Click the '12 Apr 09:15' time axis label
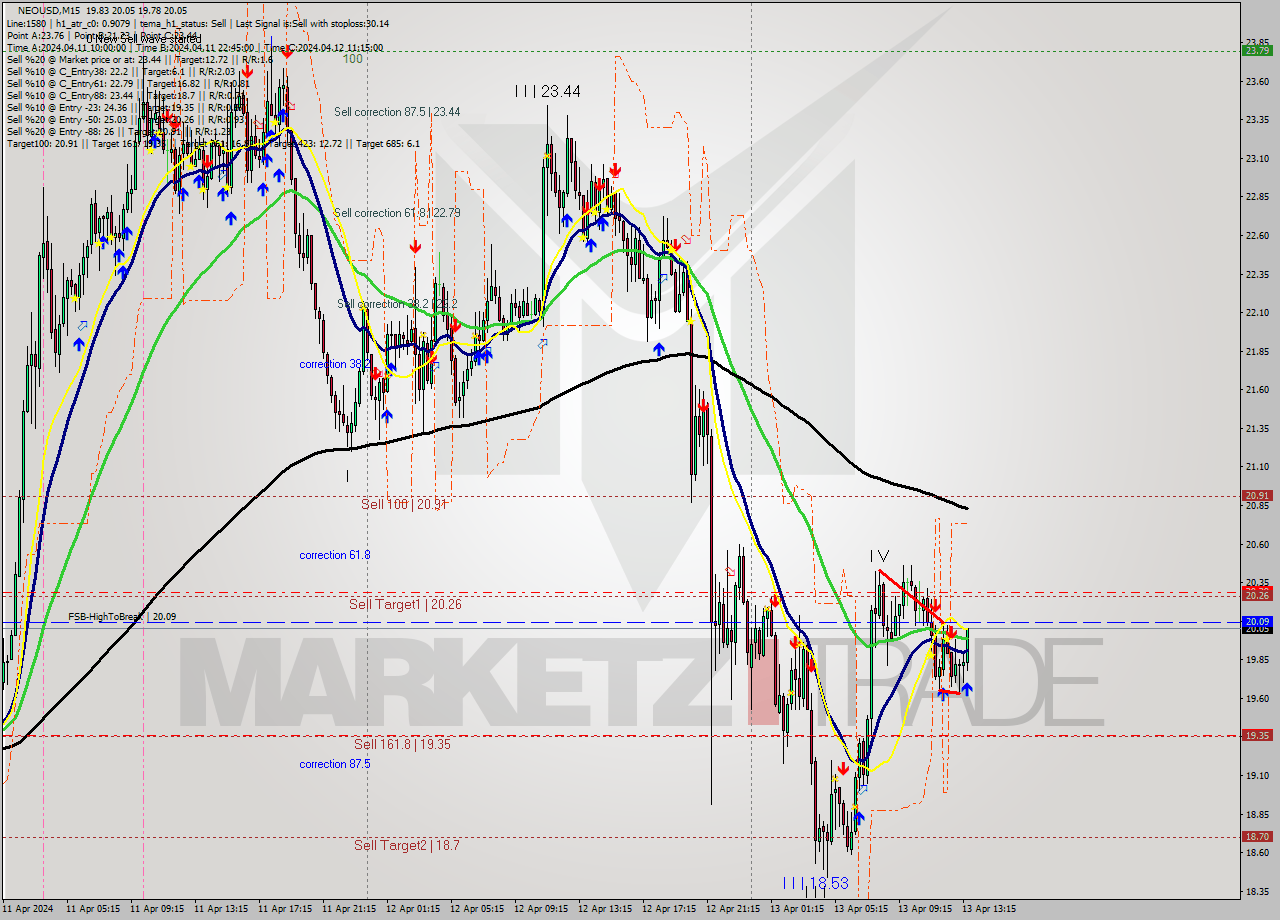The height and width of the screenshot is (920, 1280). point(540,909)
